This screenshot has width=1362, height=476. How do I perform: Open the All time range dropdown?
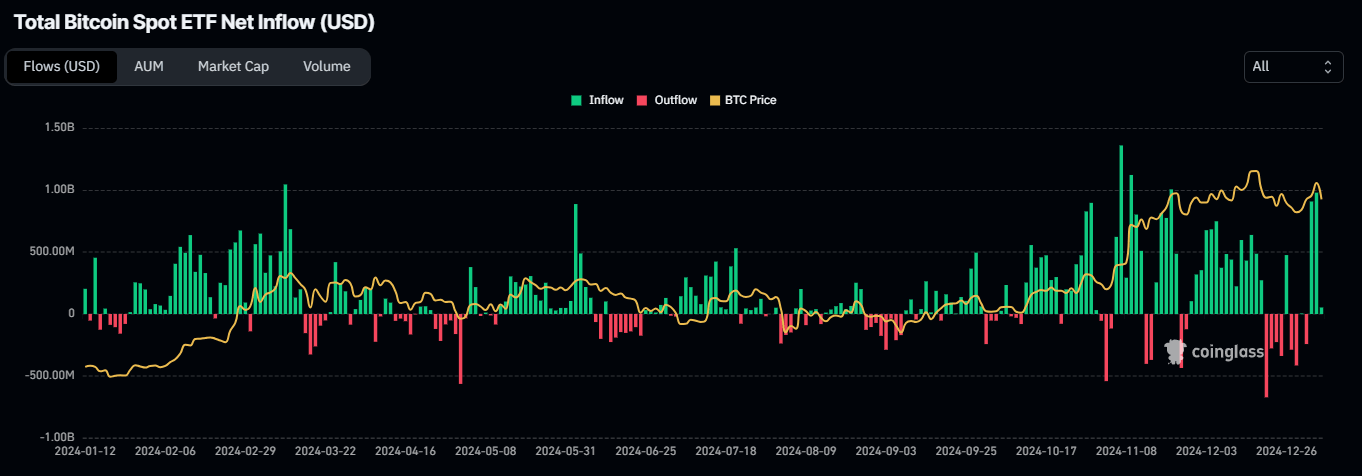coord(1293,67)
